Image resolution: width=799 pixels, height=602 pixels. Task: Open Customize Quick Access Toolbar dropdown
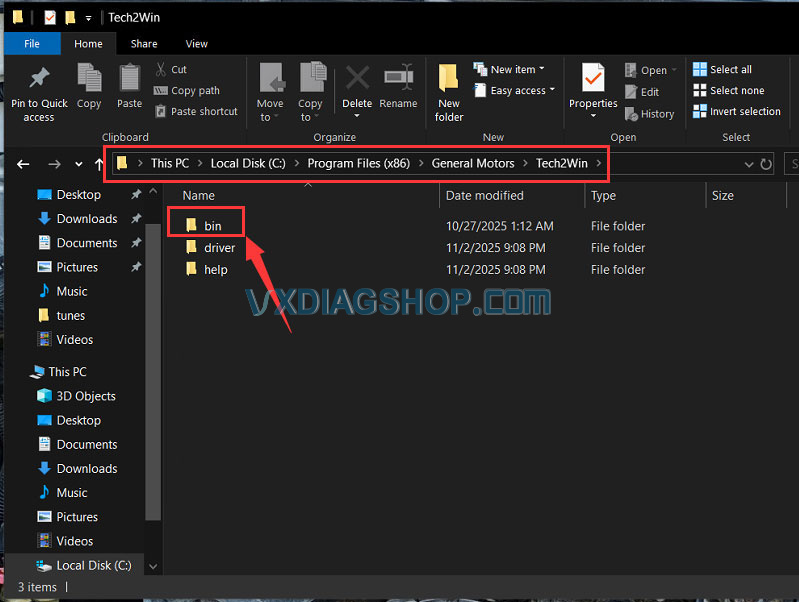(88, 18)
